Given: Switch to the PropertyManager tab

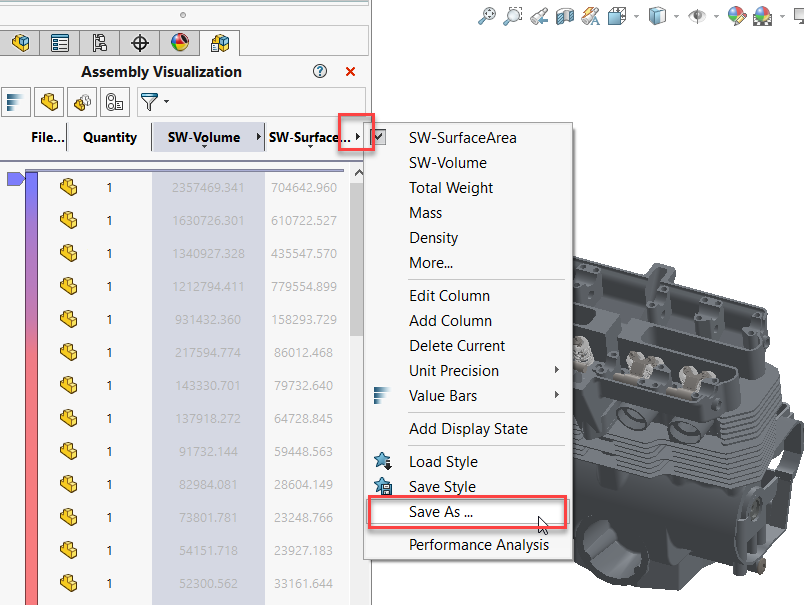Looking at the screenshot, I should click(59, 43).
